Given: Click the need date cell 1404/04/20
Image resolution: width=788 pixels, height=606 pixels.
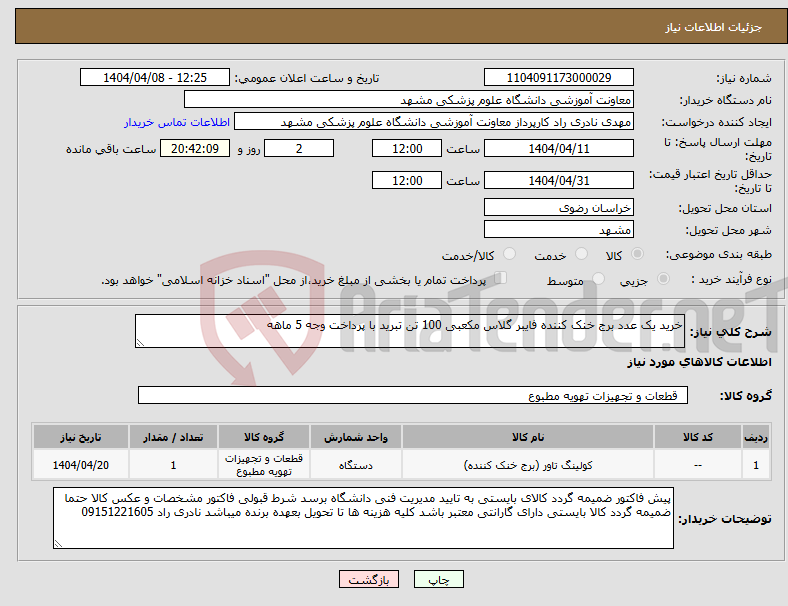Looking at the screenshot, I should pos(81,465).
